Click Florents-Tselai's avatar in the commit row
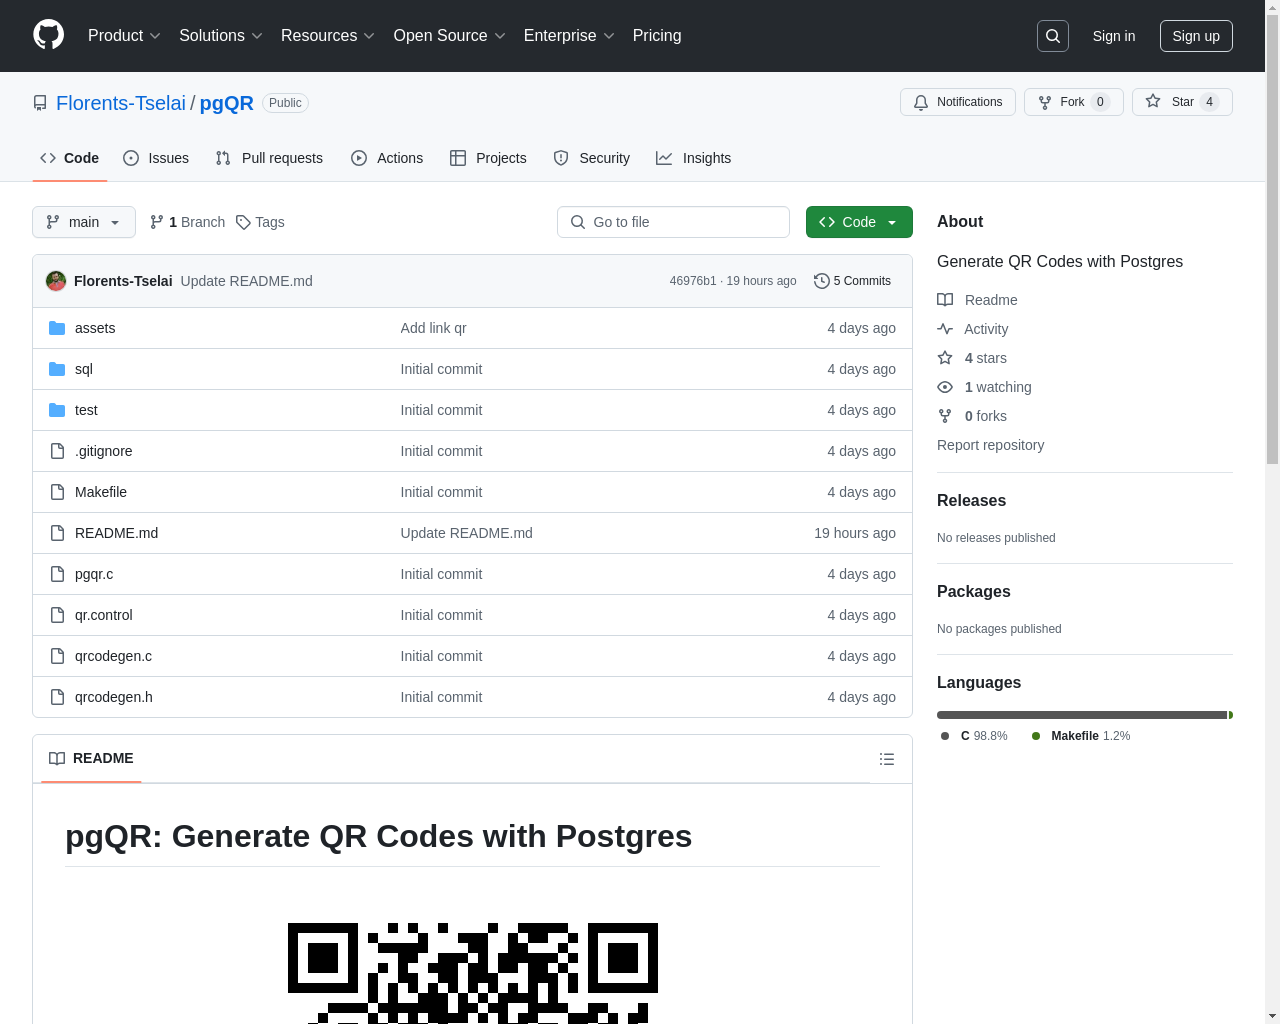 point(56,281)
